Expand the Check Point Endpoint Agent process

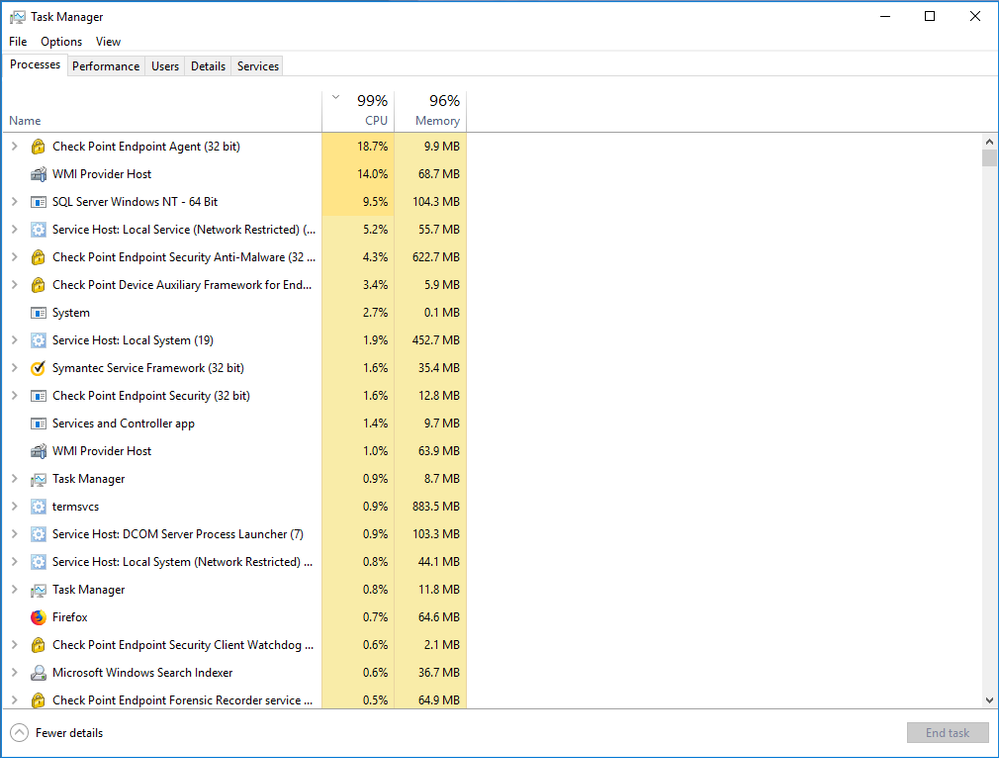pos(15,147)
